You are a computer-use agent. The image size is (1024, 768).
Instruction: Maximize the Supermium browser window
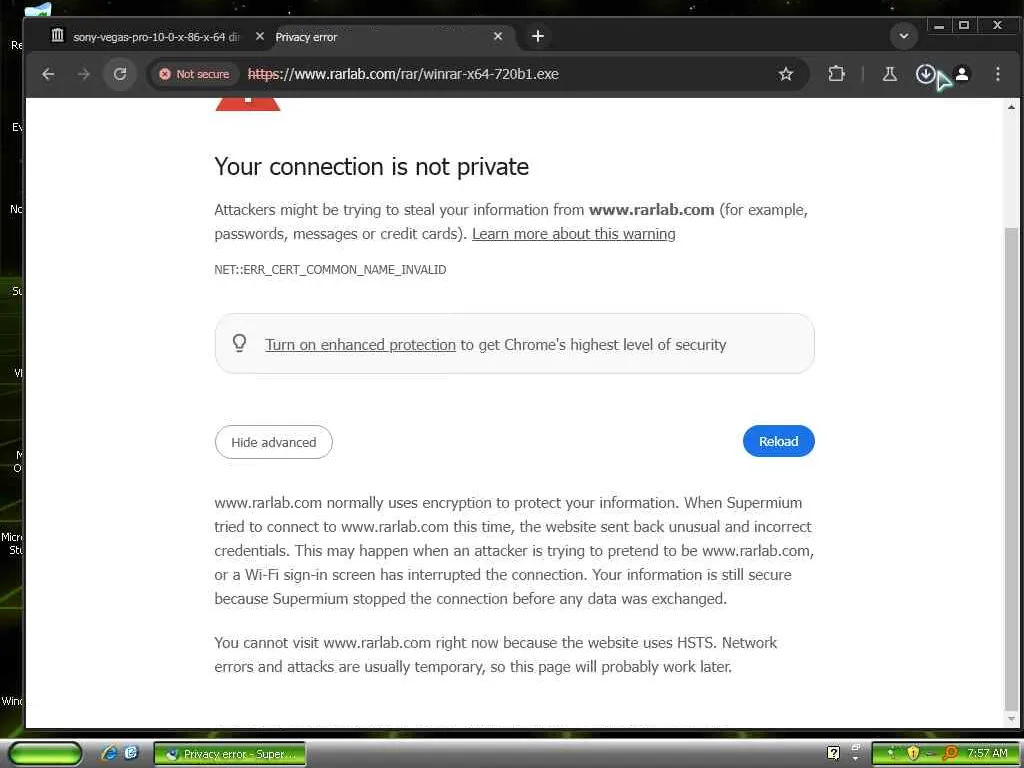click(x=964, y=25)
